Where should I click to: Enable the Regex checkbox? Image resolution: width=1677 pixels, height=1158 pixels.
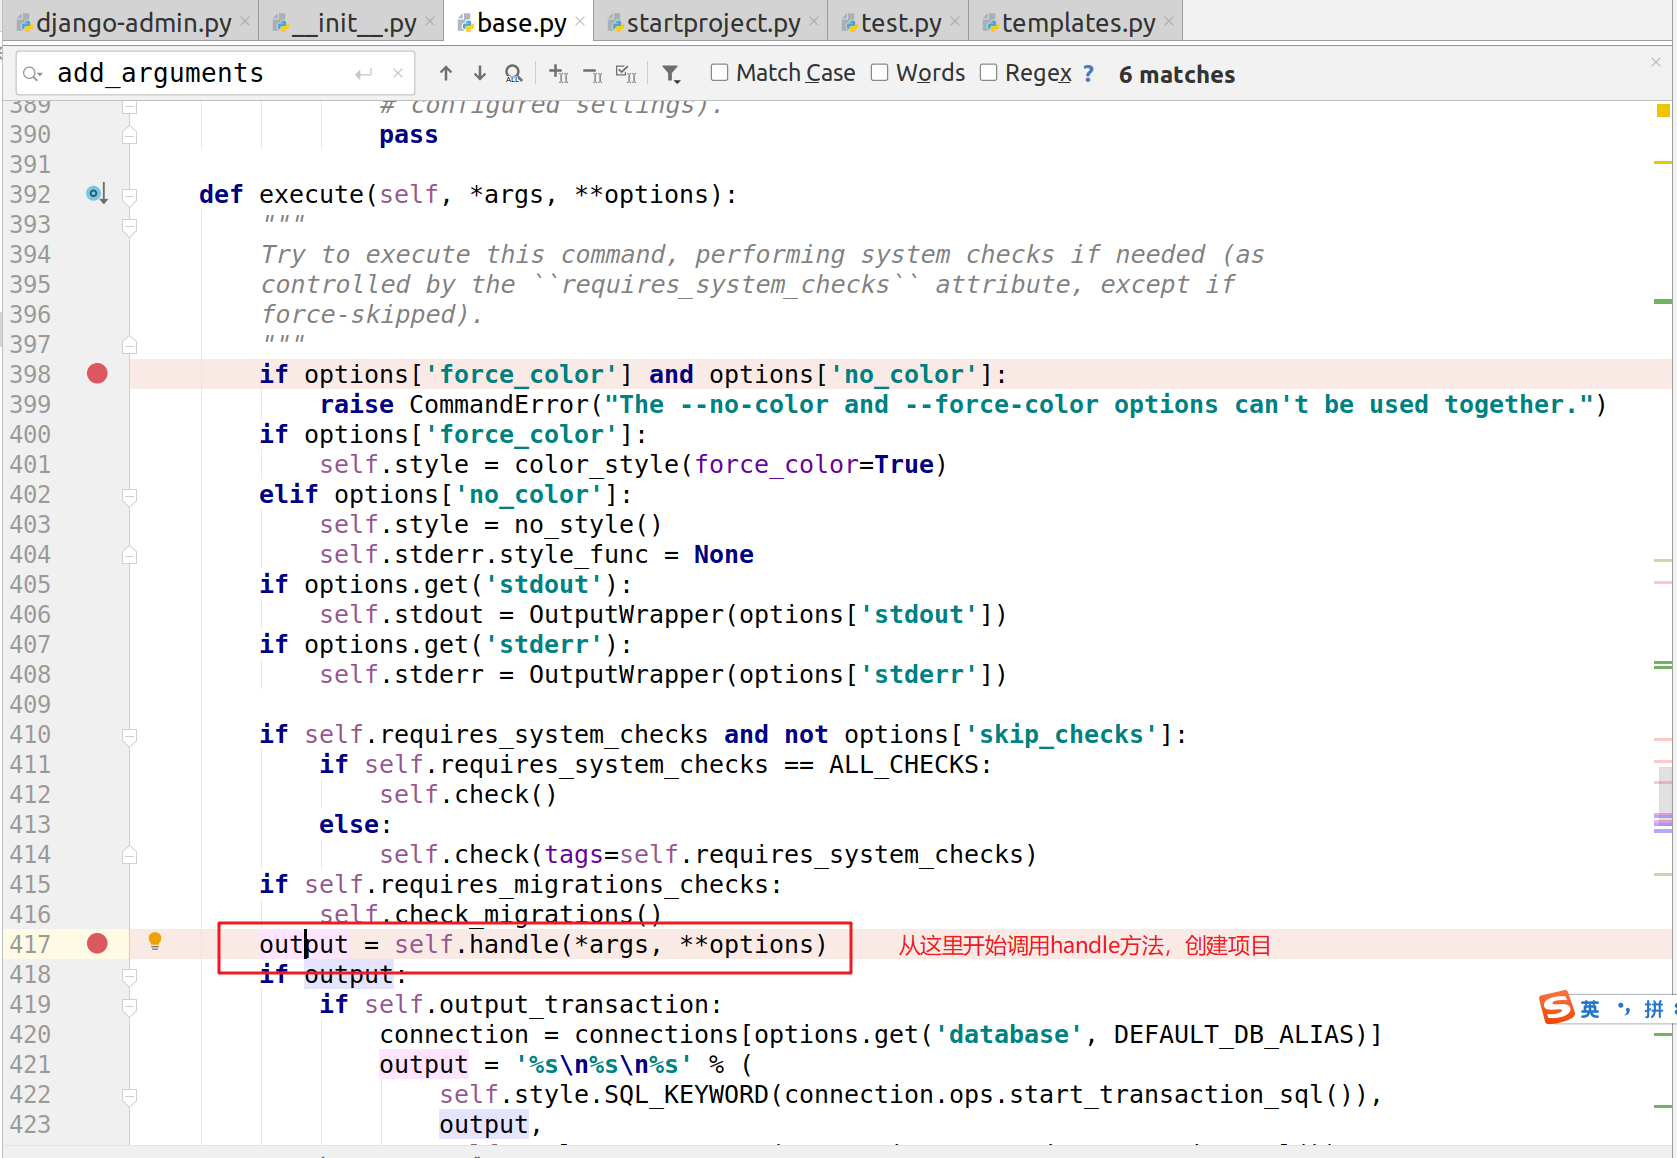tap(988, 72)
